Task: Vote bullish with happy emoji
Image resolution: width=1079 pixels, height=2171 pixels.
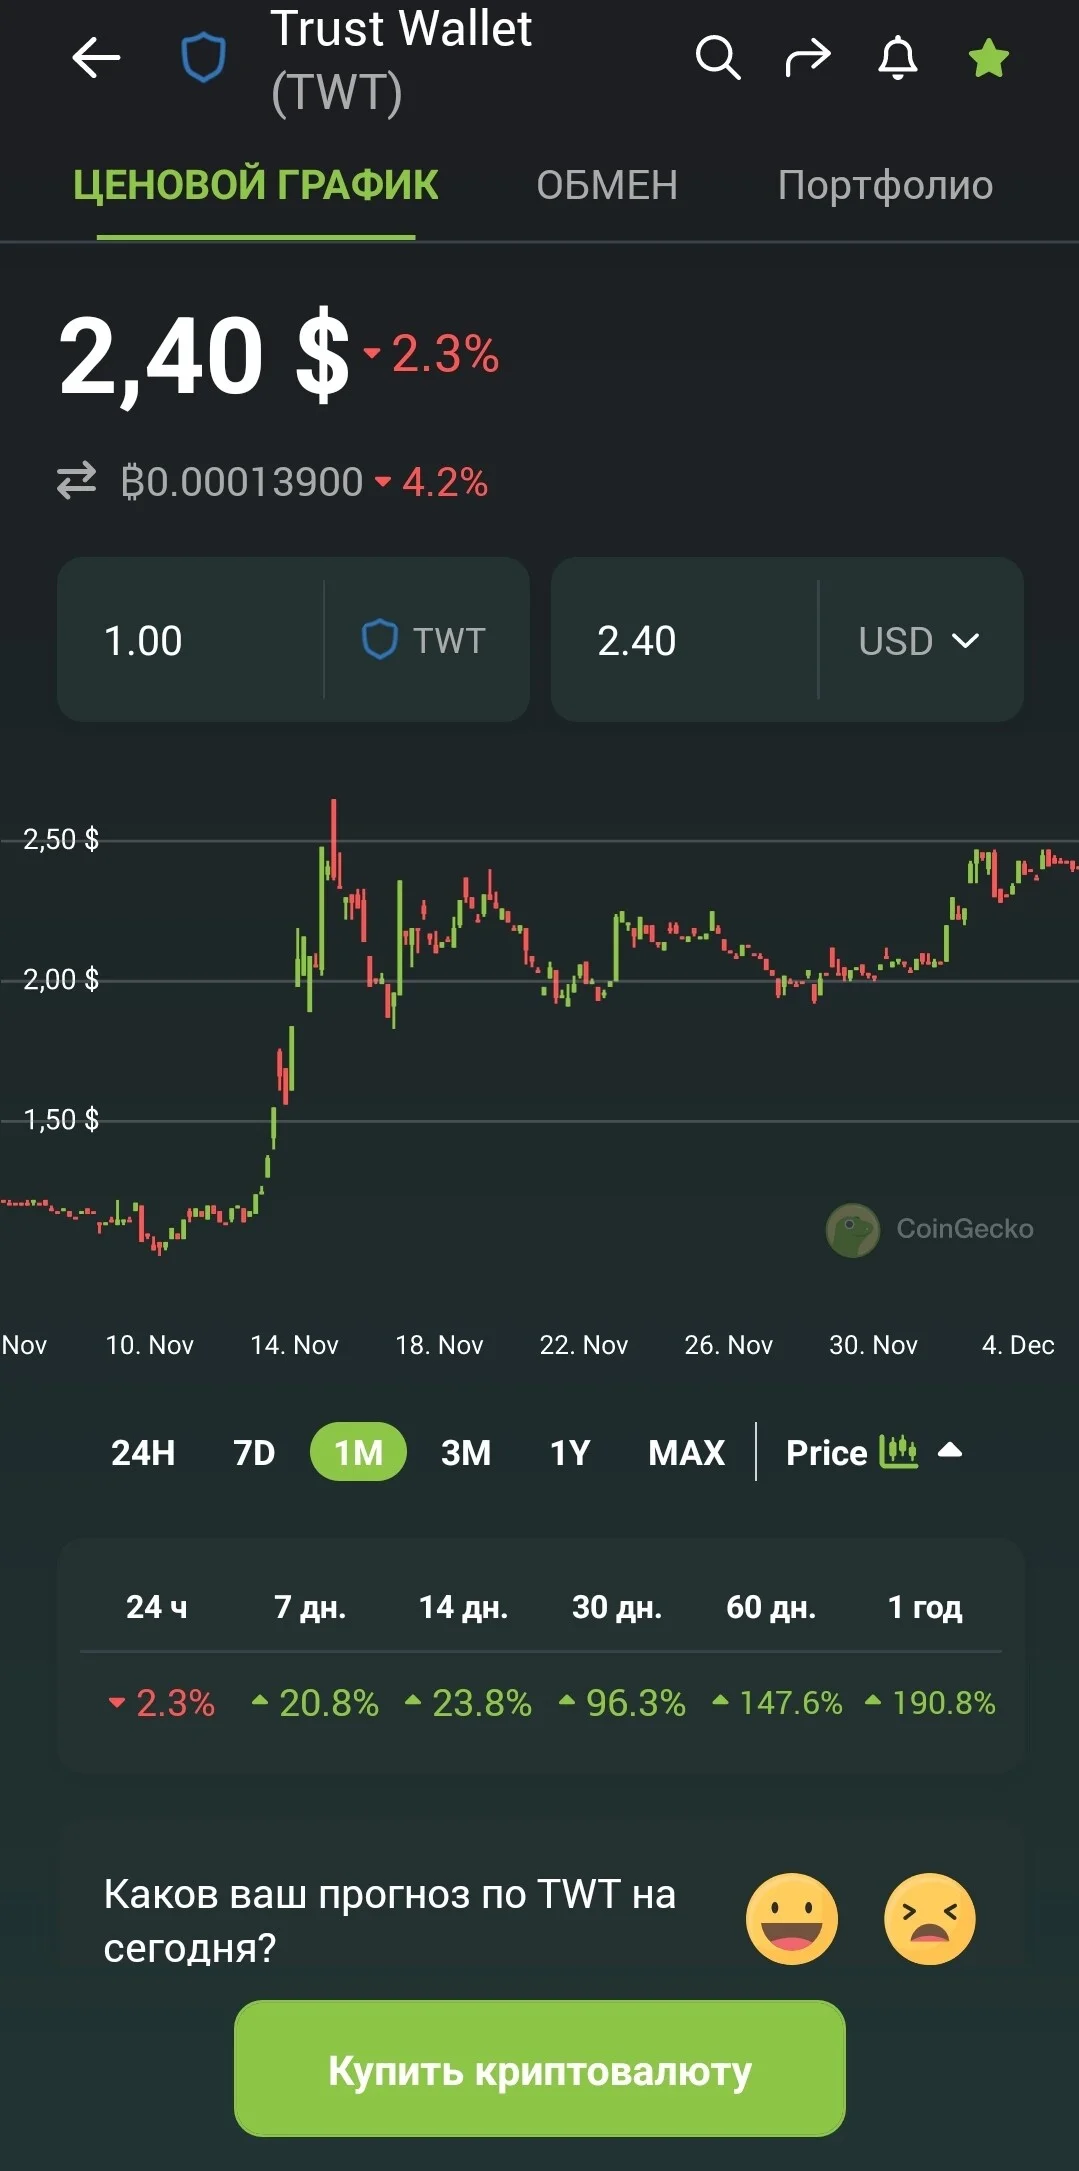Action: (792, 1919)
